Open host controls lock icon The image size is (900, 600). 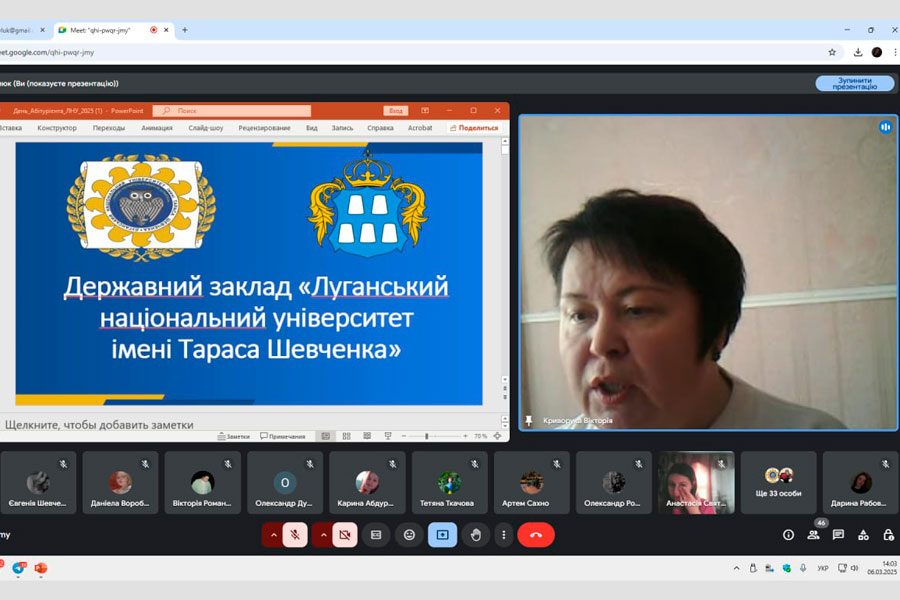(889, 535)
